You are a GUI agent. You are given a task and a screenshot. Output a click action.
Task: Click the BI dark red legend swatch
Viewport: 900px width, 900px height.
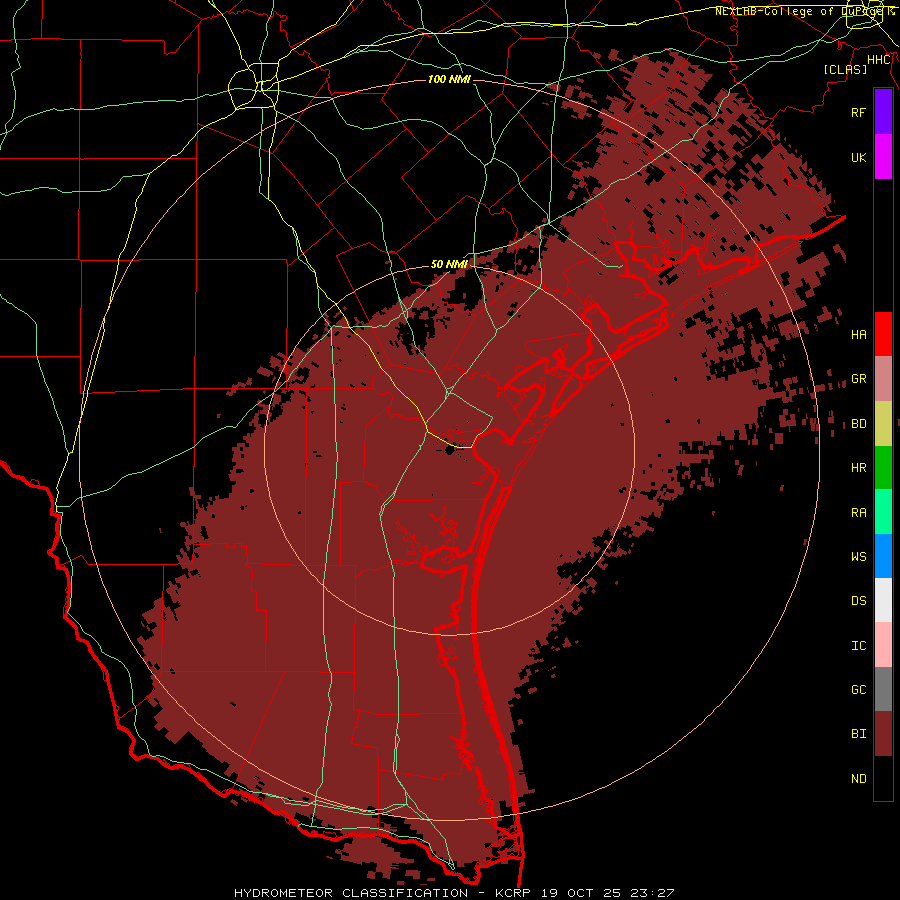883,734
